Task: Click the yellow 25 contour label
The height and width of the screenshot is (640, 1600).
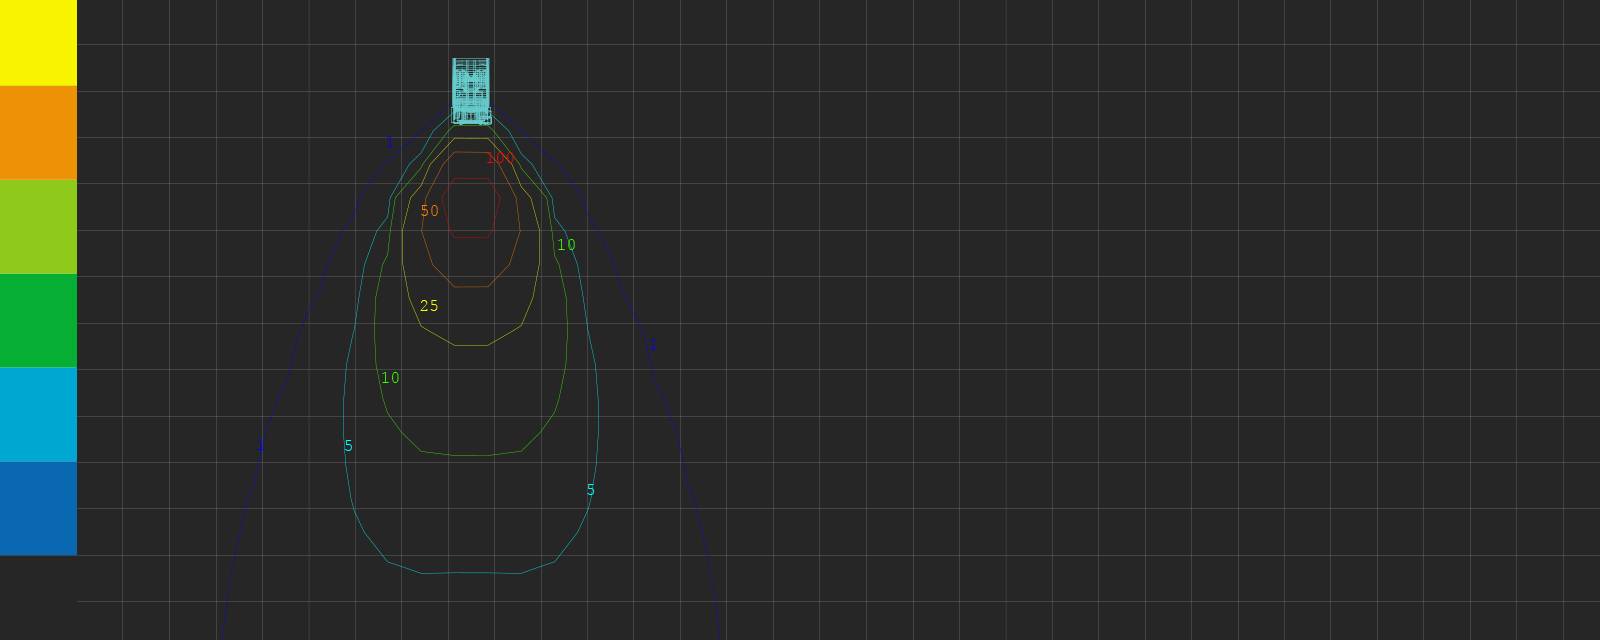Action: [x=429, y=306]
